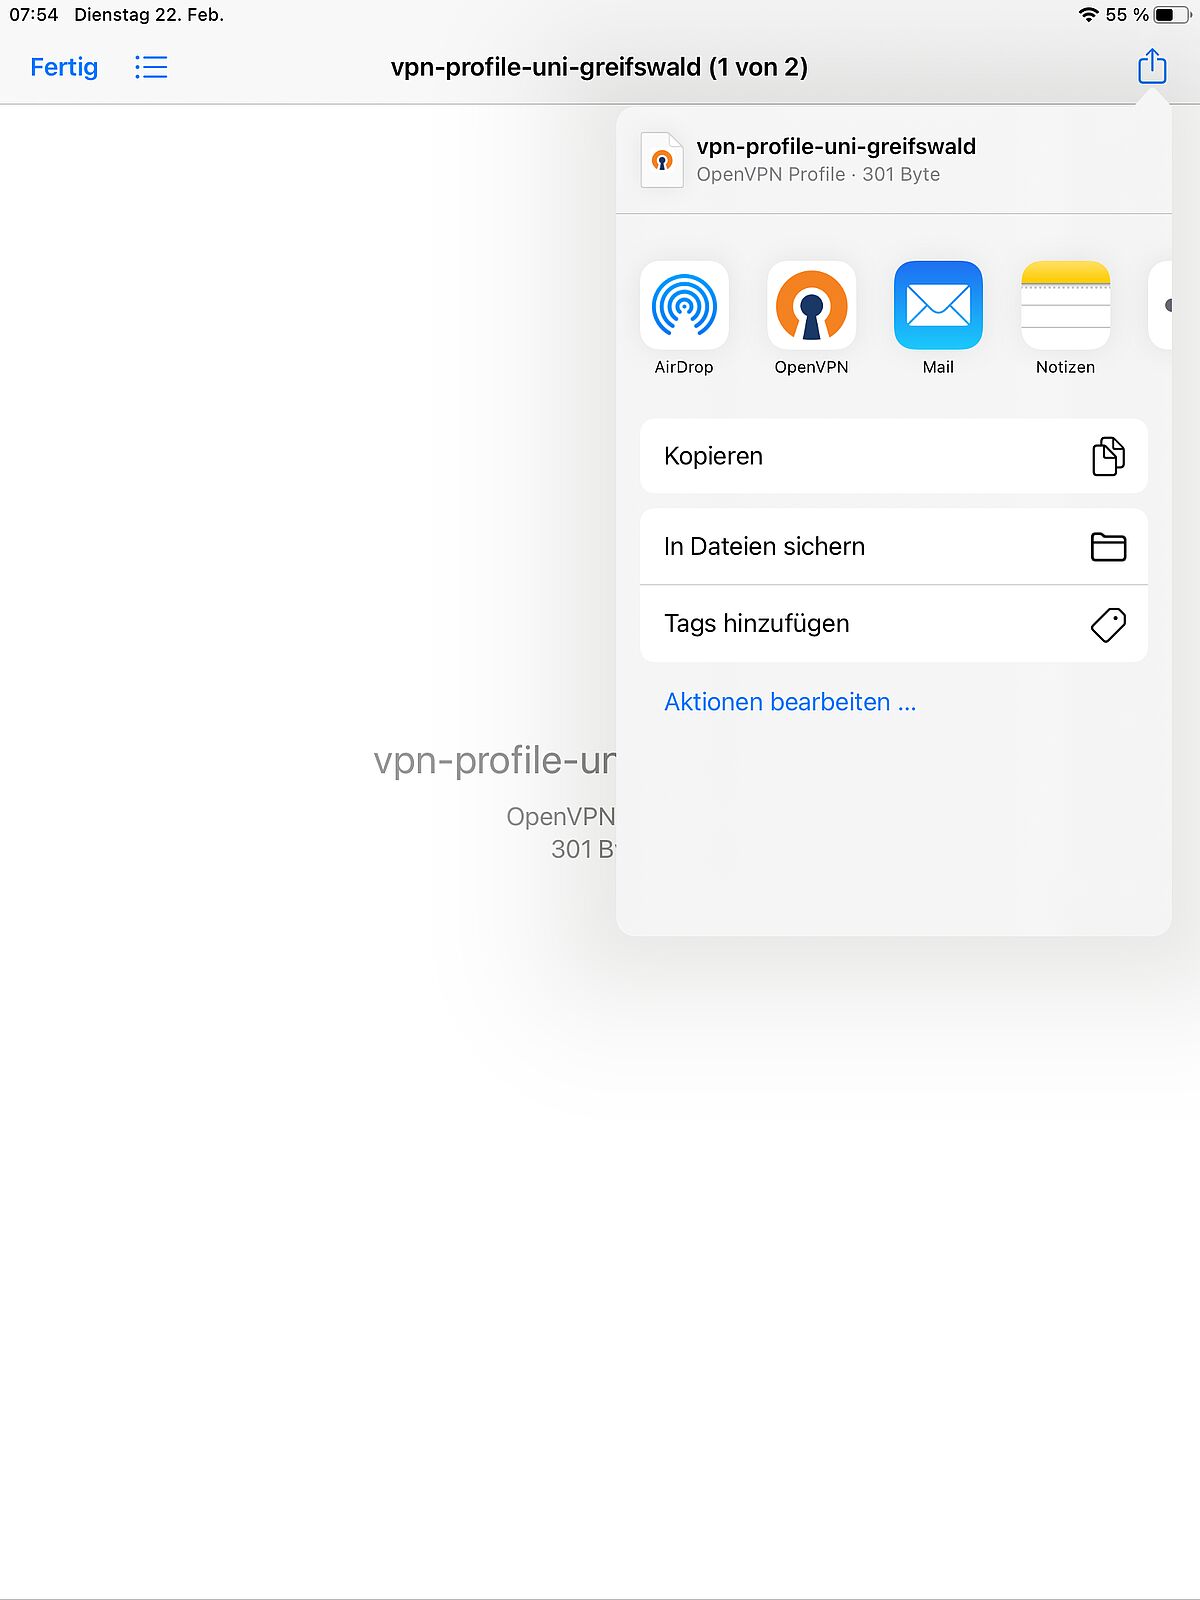Viewport: 1200px width, 1600px height.
Task: Tap the Fertig button
Action: [64, 67]
